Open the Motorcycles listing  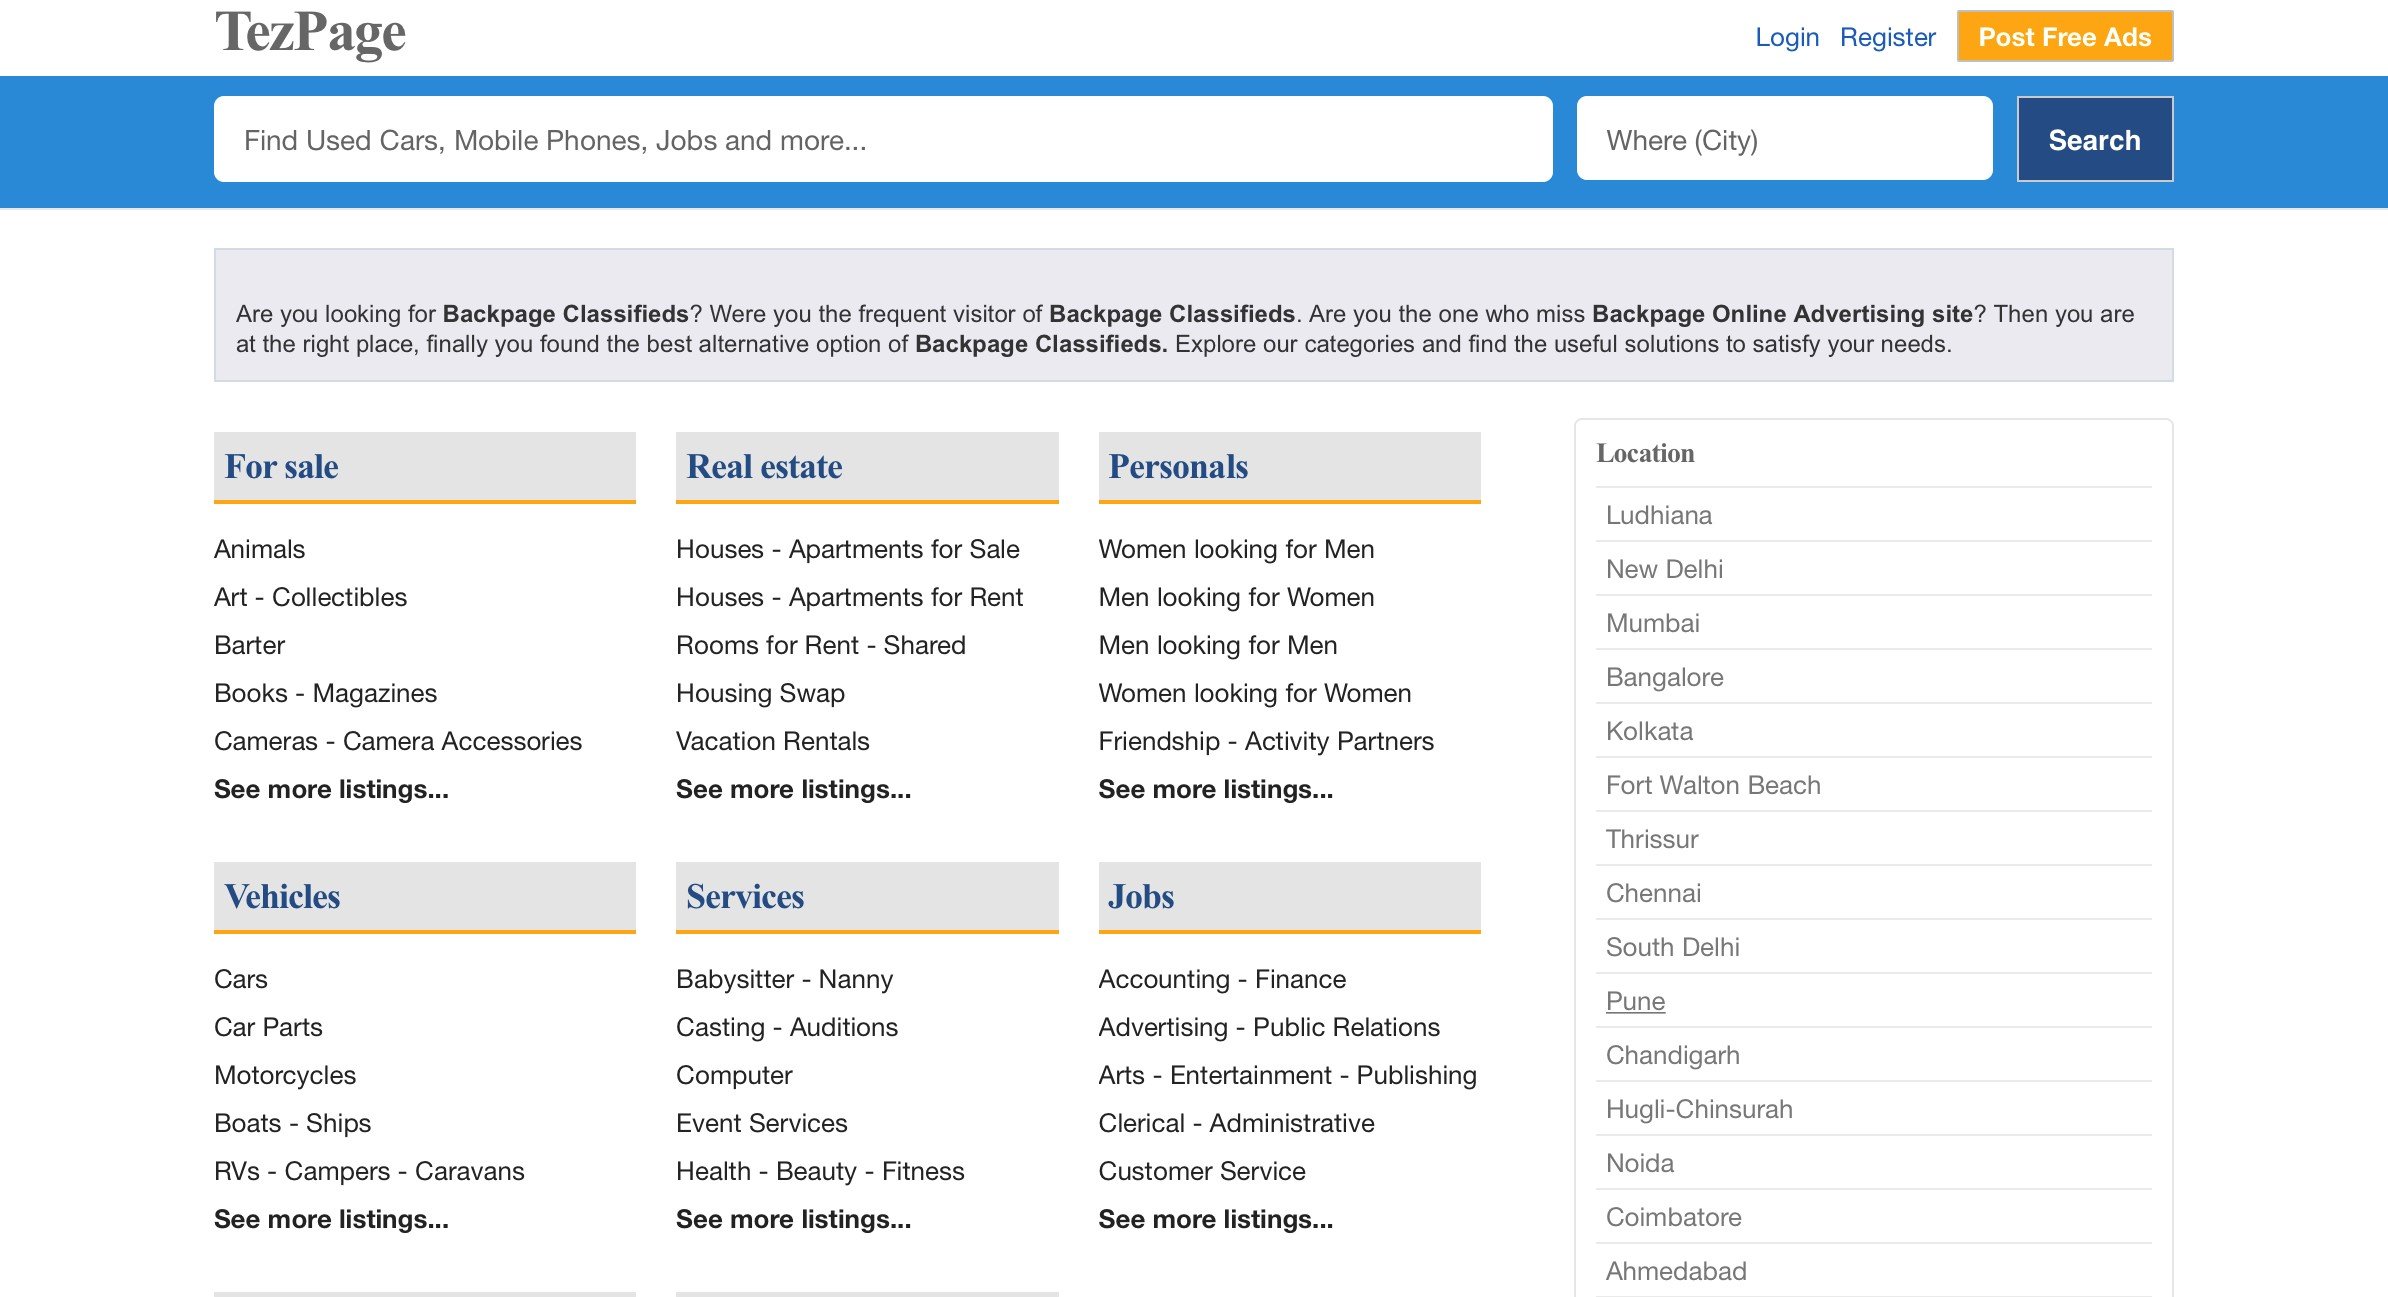coord(285,1074)
